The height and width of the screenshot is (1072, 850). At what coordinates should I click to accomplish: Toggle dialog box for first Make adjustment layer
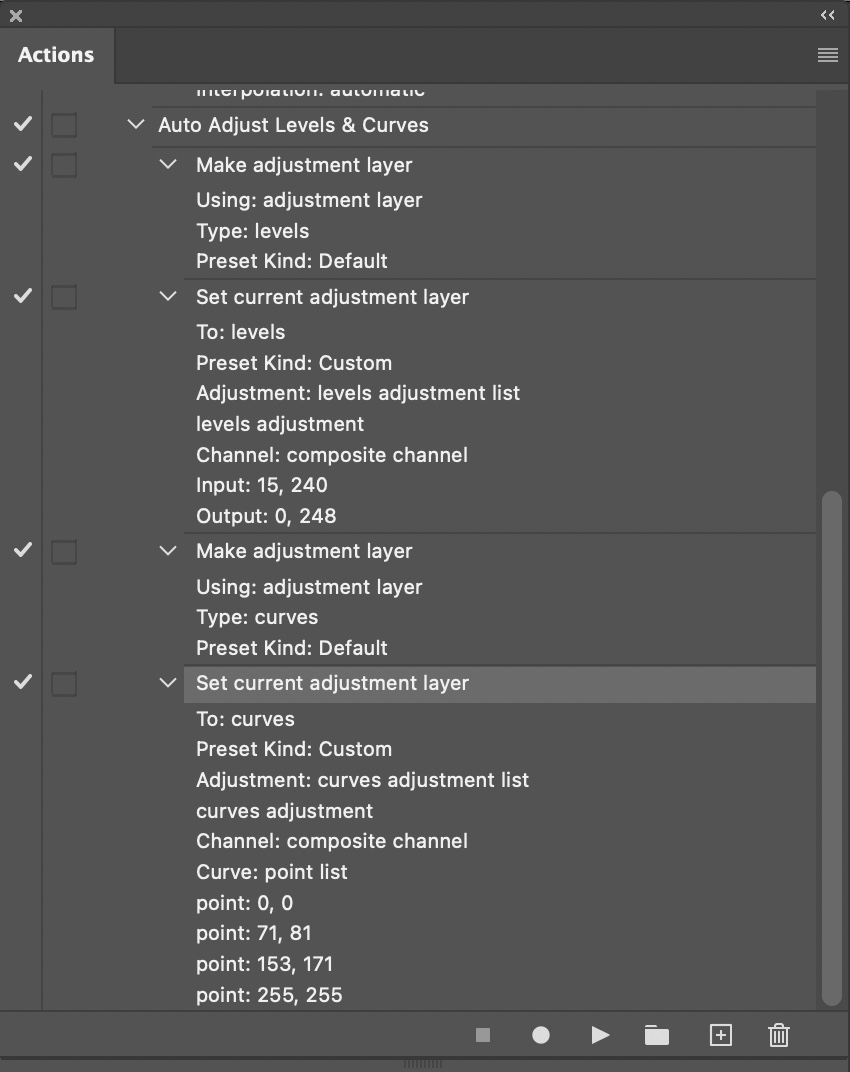pyautogui.click(x=64, y=165)
